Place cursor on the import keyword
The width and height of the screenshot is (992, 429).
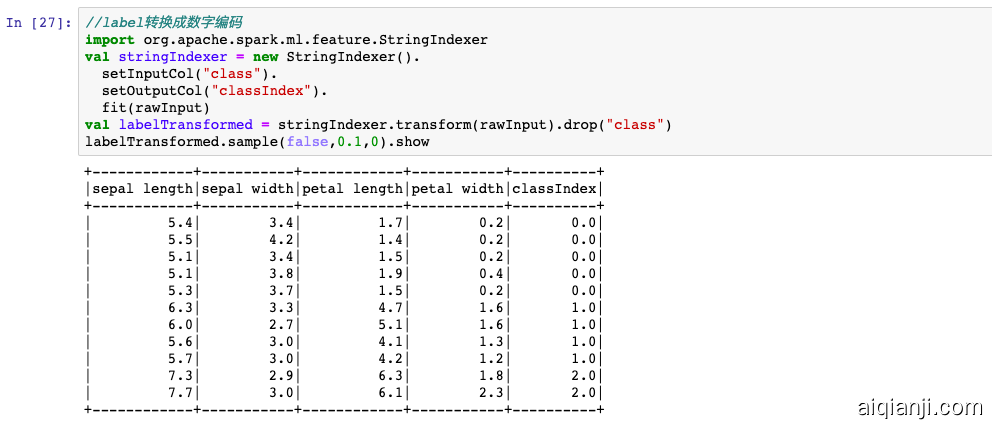point(110,40)
